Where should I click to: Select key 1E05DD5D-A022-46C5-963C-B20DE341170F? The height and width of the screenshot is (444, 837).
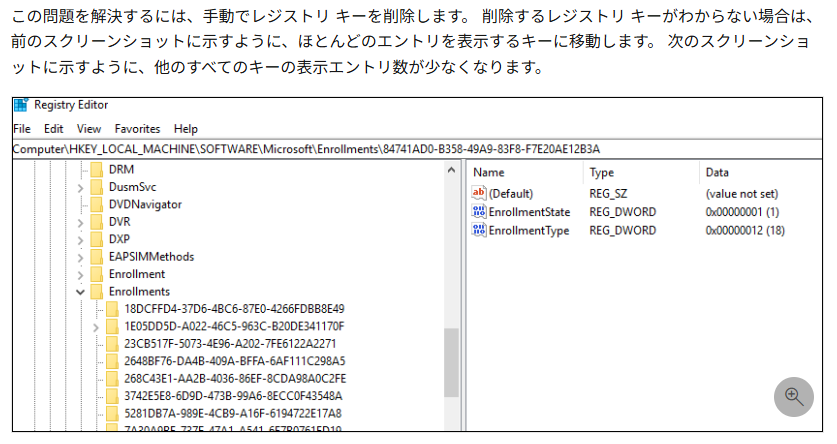coord(234,327)
